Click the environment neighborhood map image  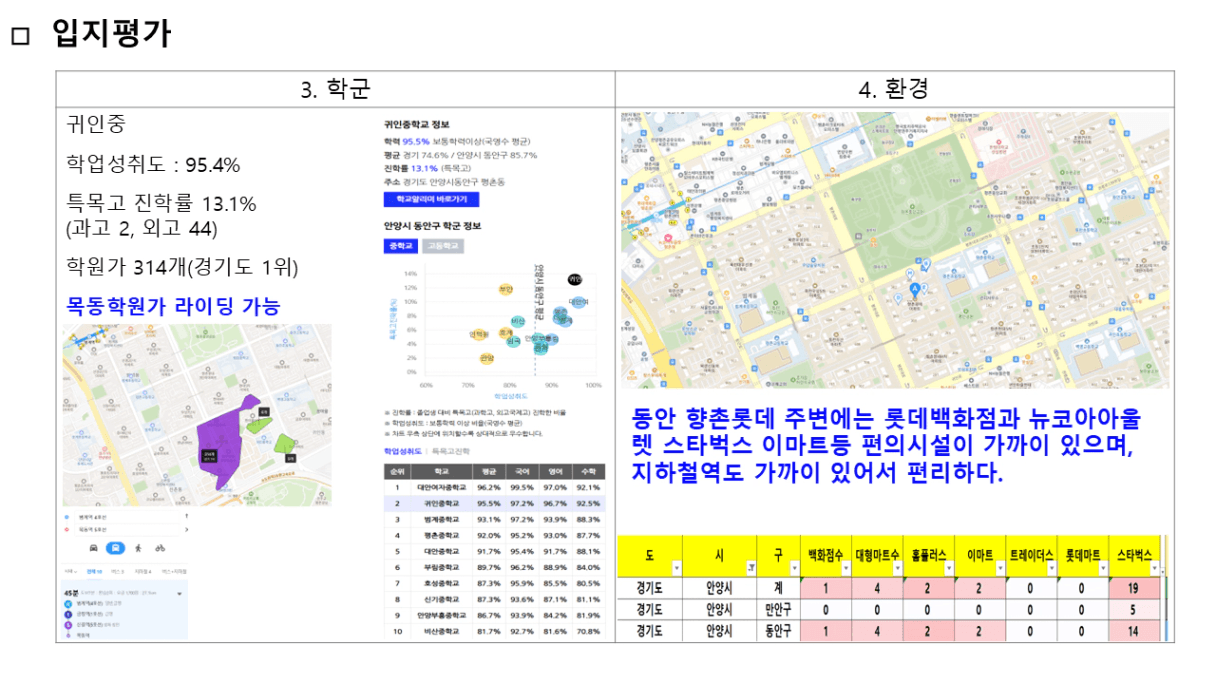coord(894,249)
